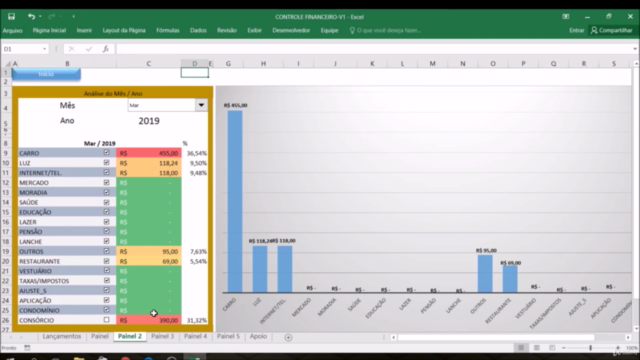Image resolution: width=640 pixels, height=360 pixels.
Task: Check the CONSÓRCIO checkbox
Action: coord(107,320)
